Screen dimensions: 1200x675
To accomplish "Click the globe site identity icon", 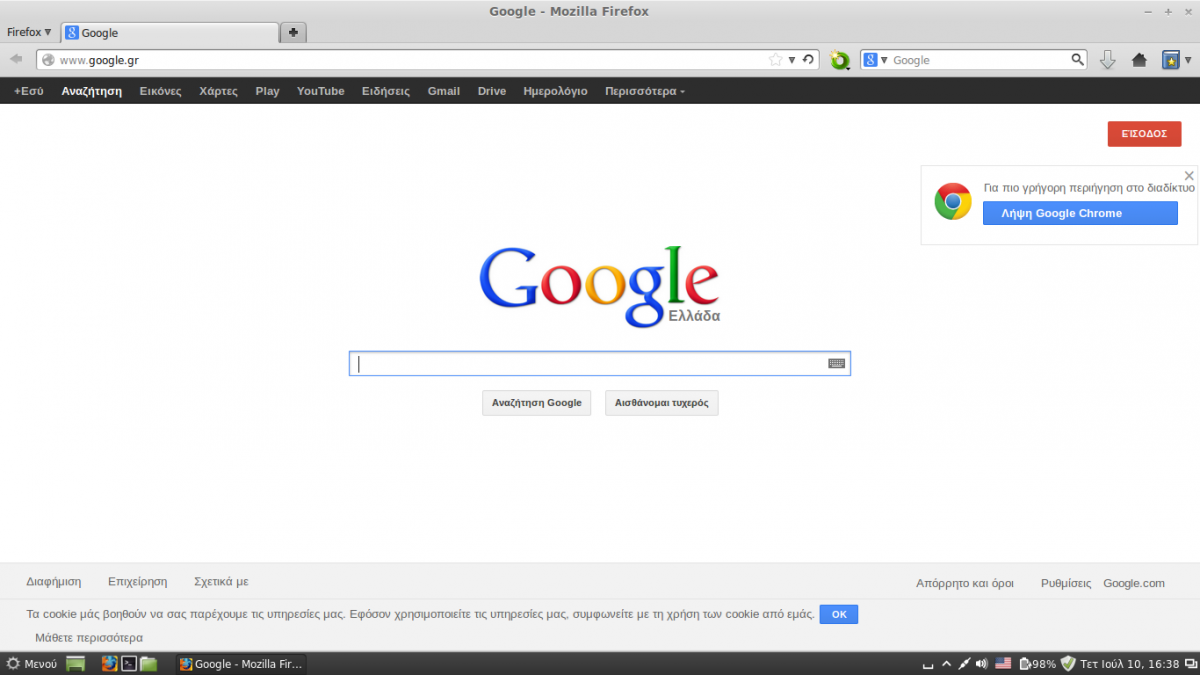I will (47, 60).
